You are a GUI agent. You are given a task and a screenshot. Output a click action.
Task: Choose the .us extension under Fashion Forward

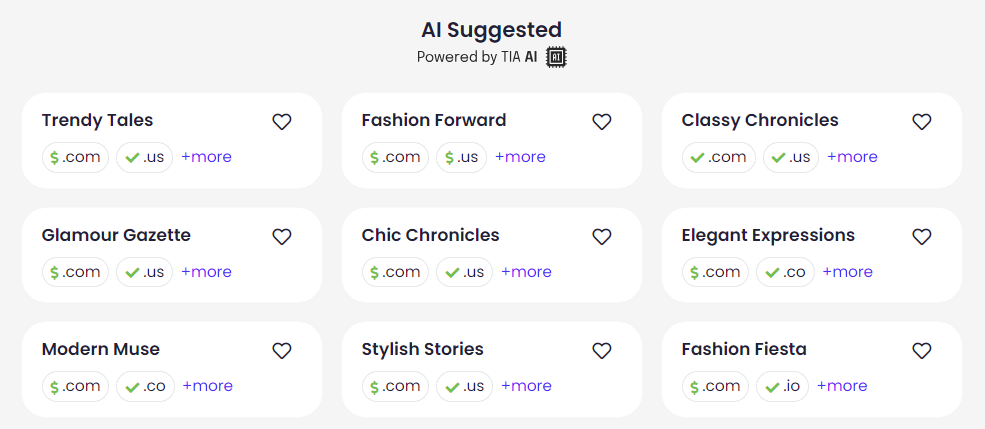[x=461, y=157]
